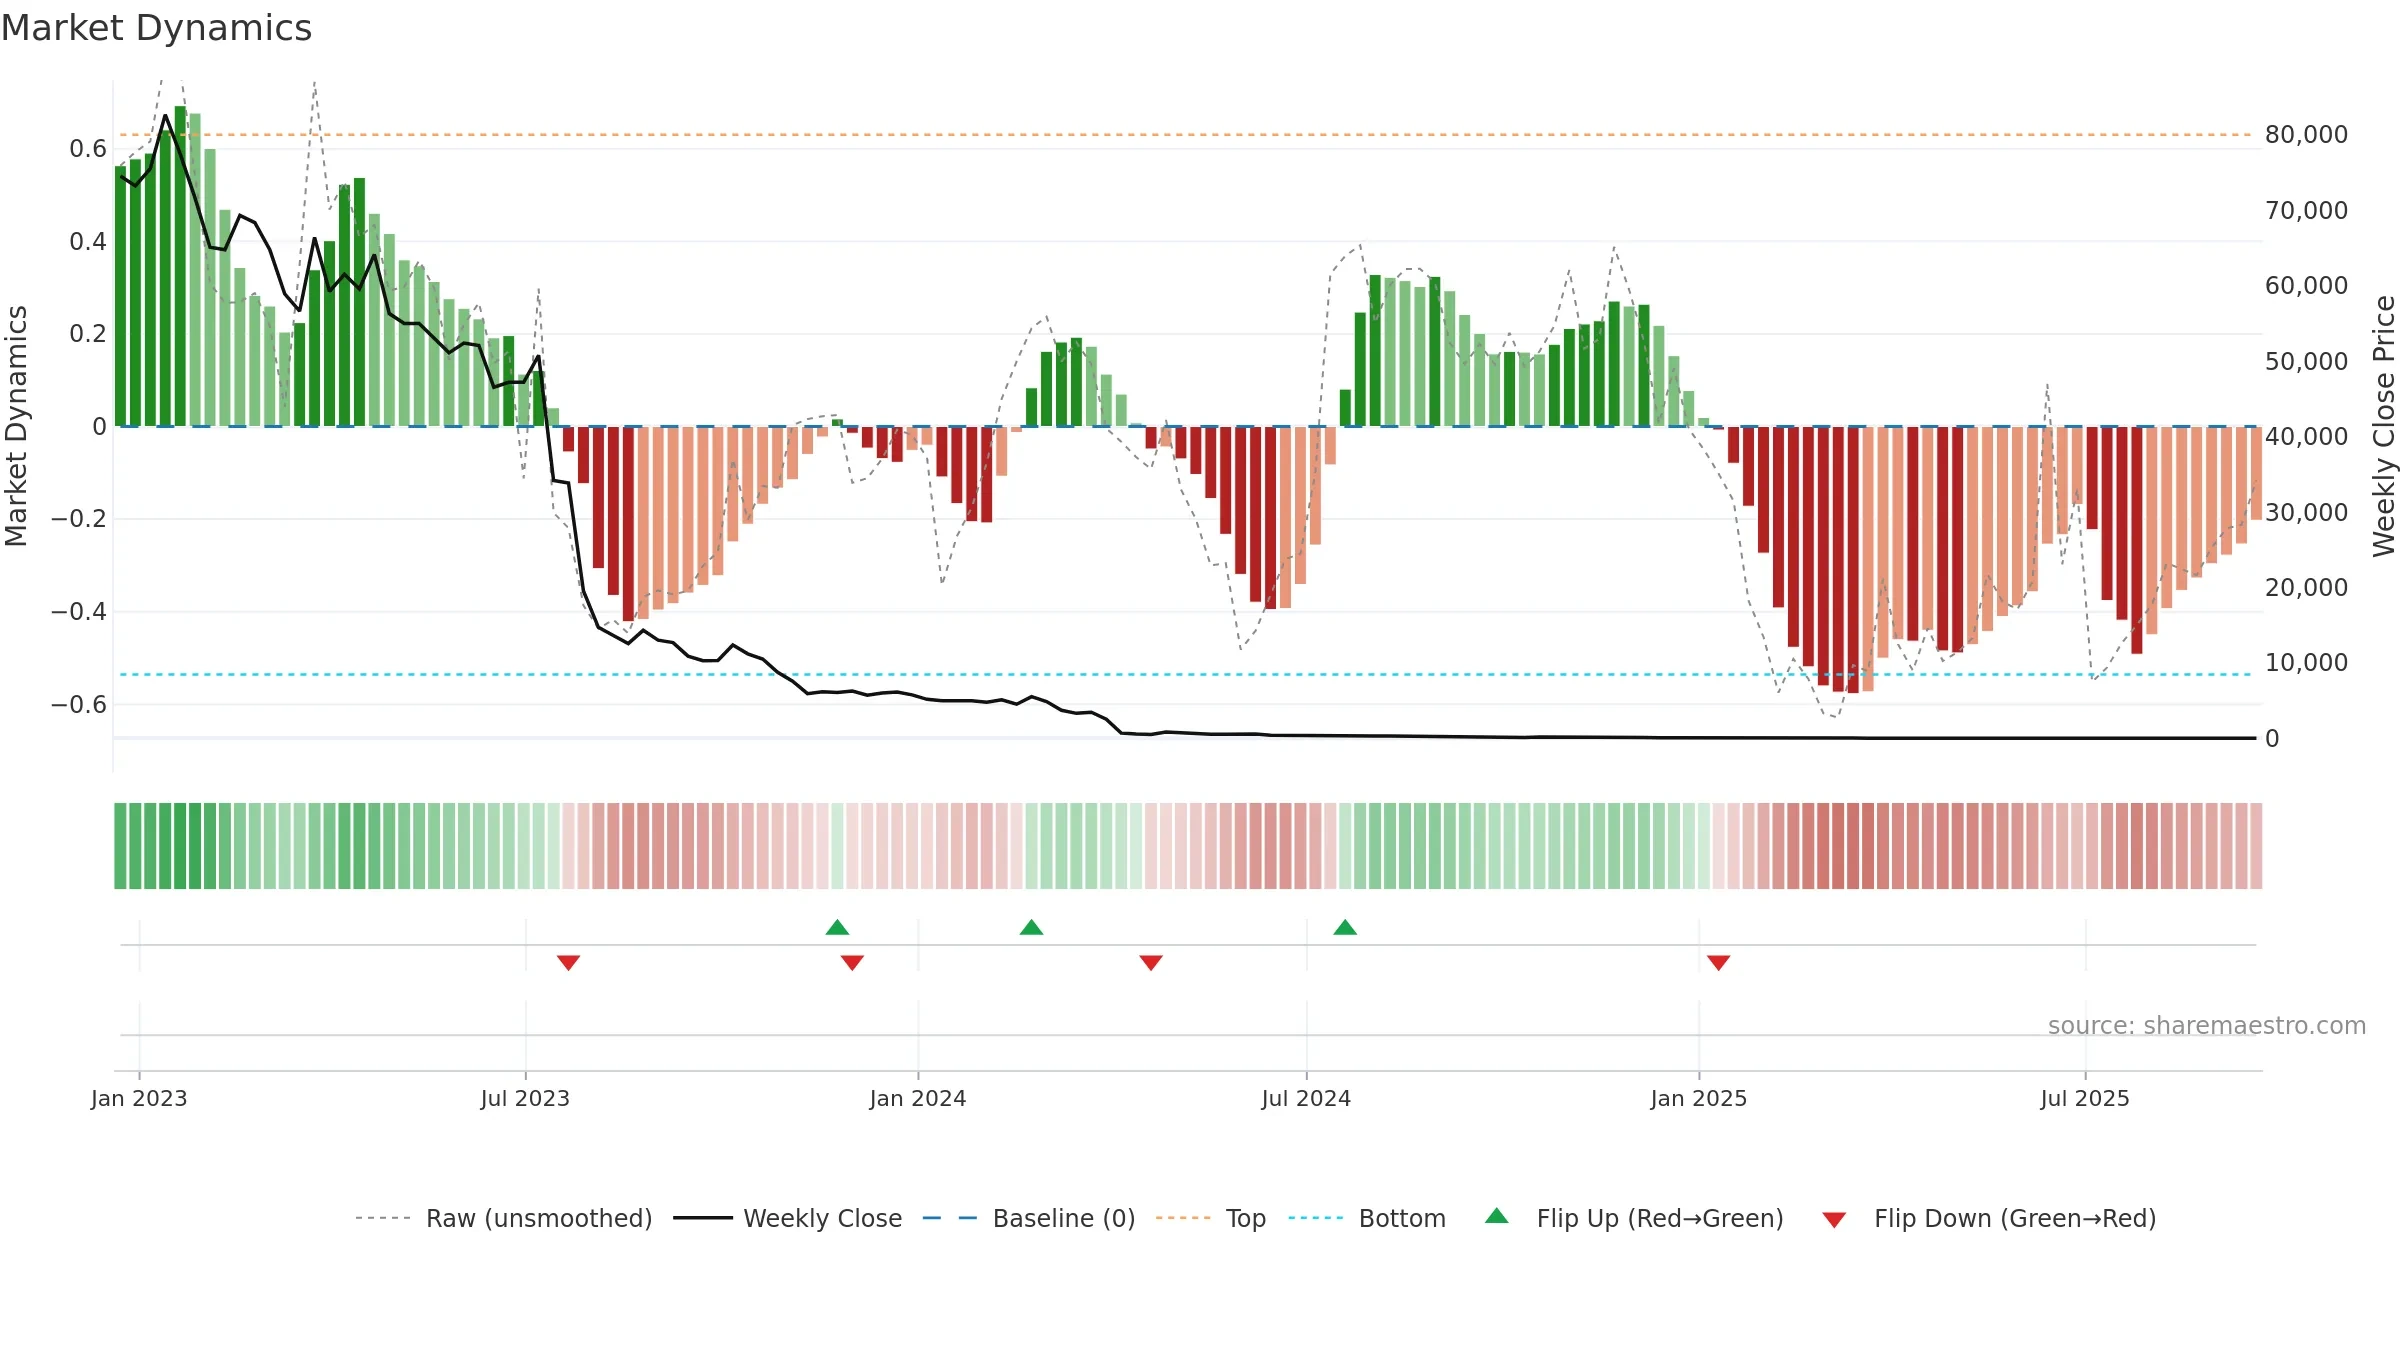
Task: Toggle the Raw (unsmoothed) legend entry
Action: tap(503, 1218)
